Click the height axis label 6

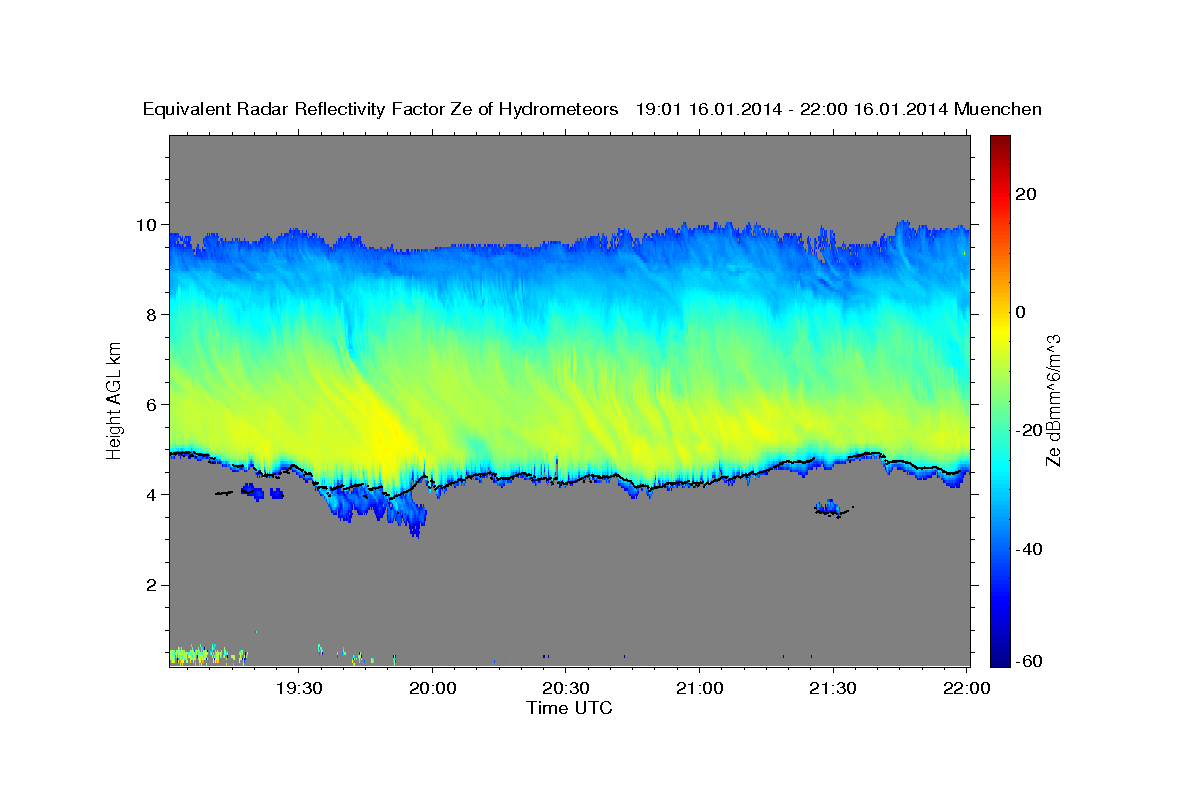click(153, 404)
